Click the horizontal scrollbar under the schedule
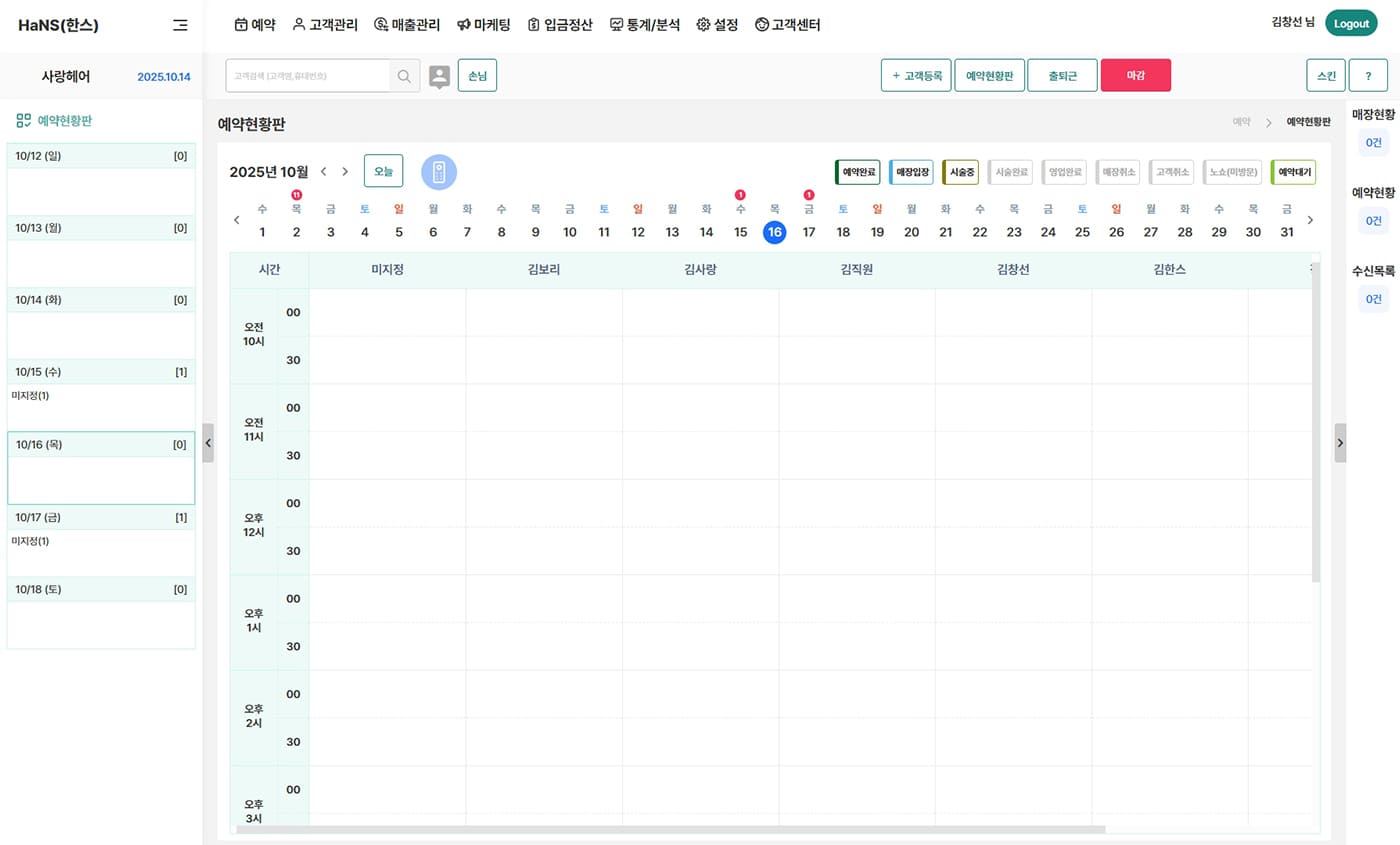This screenshot has width=1400, height=845. [670, 829]
